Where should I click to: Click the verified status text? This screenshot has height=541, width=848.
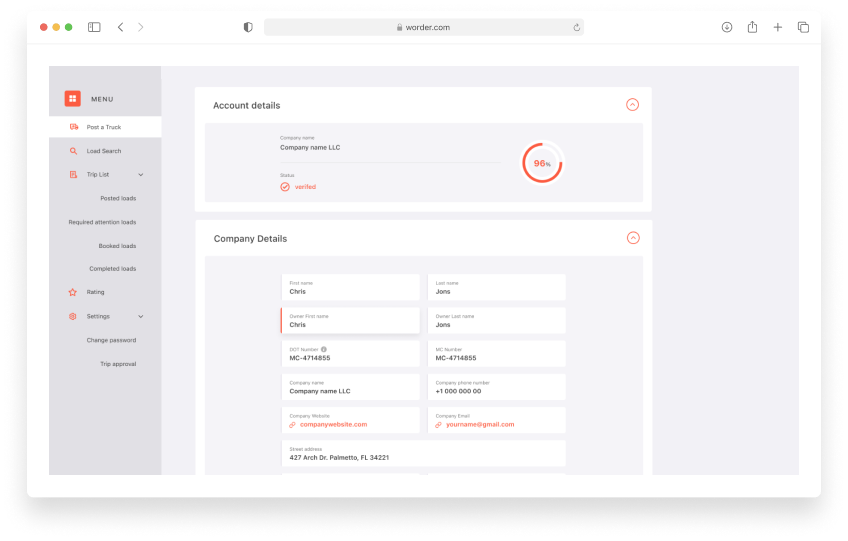click(305, 187)
